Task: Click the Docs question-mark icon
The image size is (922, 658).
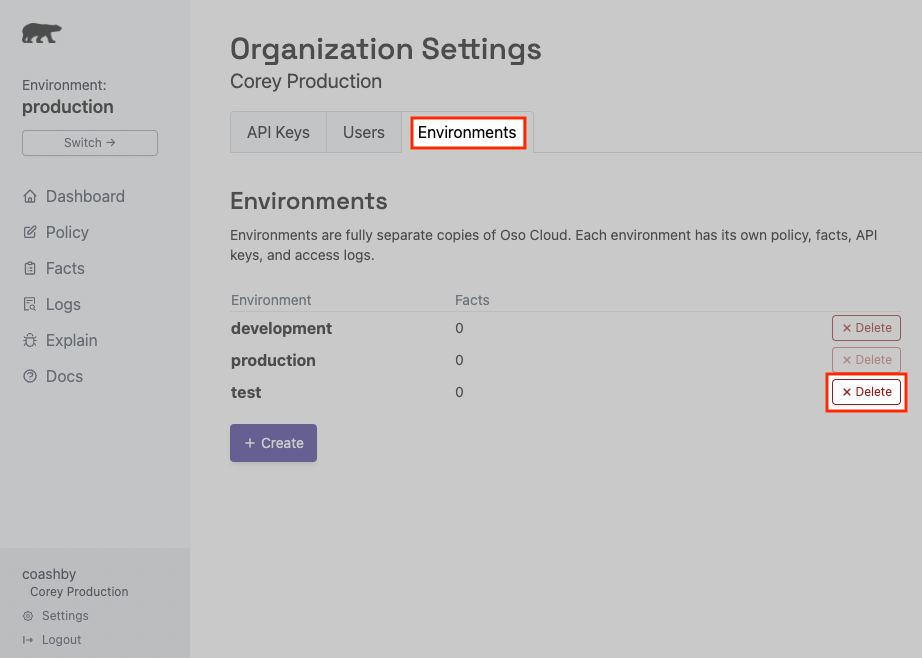Action: coord(30,376)
